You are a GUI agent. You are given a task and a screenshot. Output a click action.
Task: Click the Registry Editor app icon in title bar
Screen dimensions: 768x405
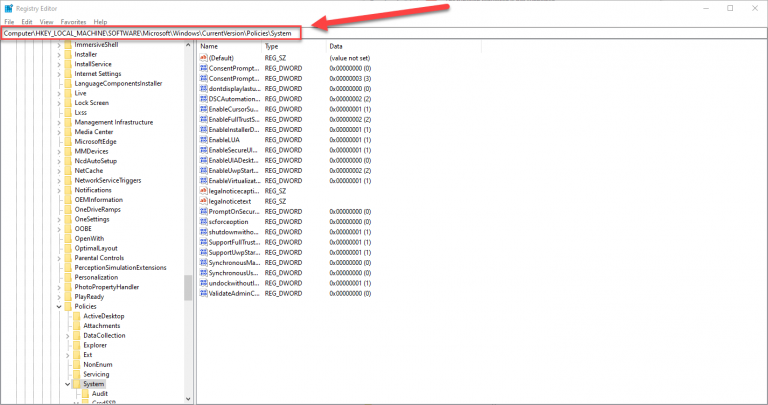point(8,8)
